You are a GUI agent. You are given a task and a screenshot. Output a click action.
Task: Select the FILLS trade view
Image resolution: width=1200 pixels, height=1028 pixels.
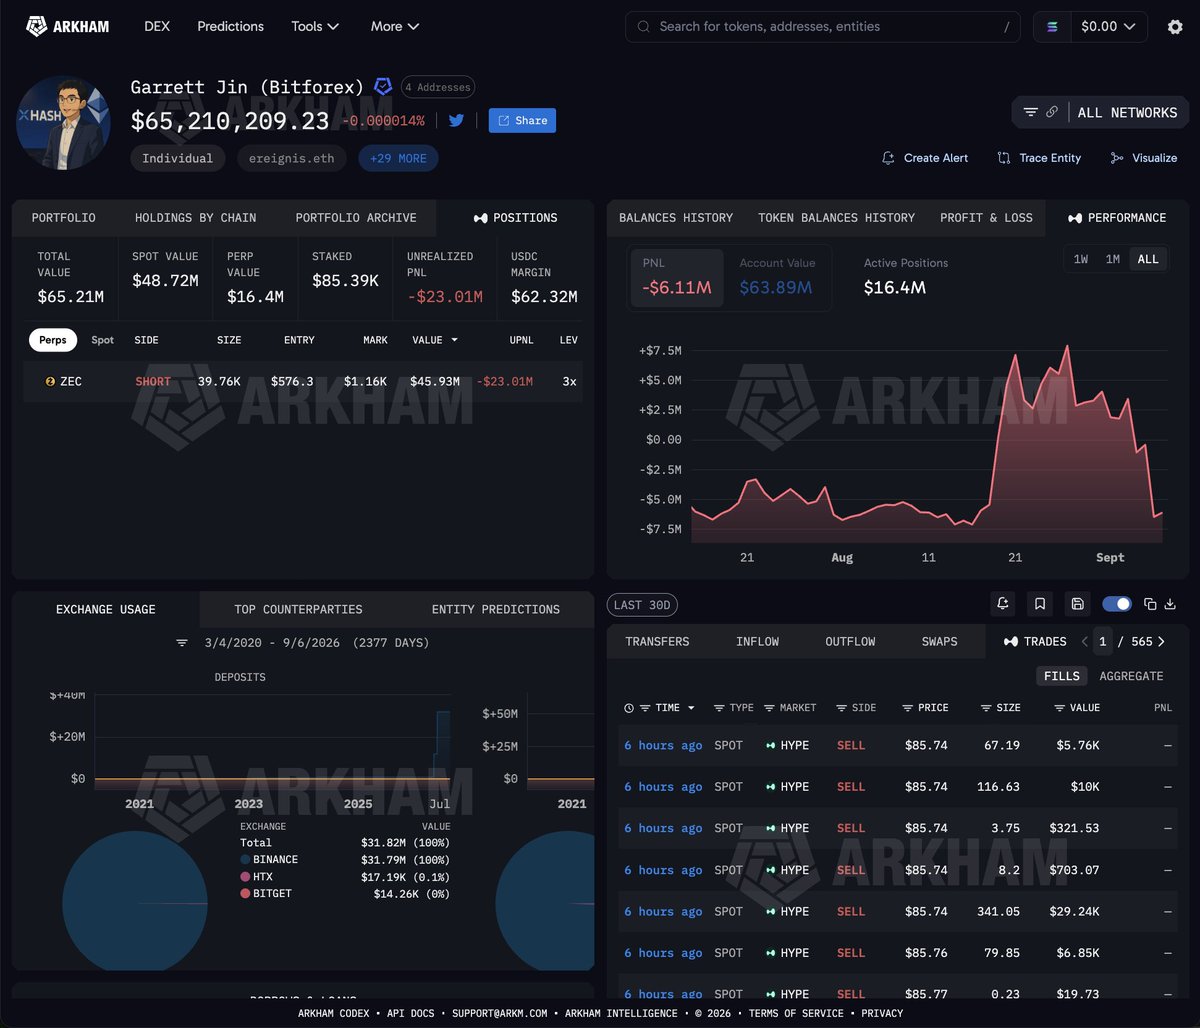1062,676
